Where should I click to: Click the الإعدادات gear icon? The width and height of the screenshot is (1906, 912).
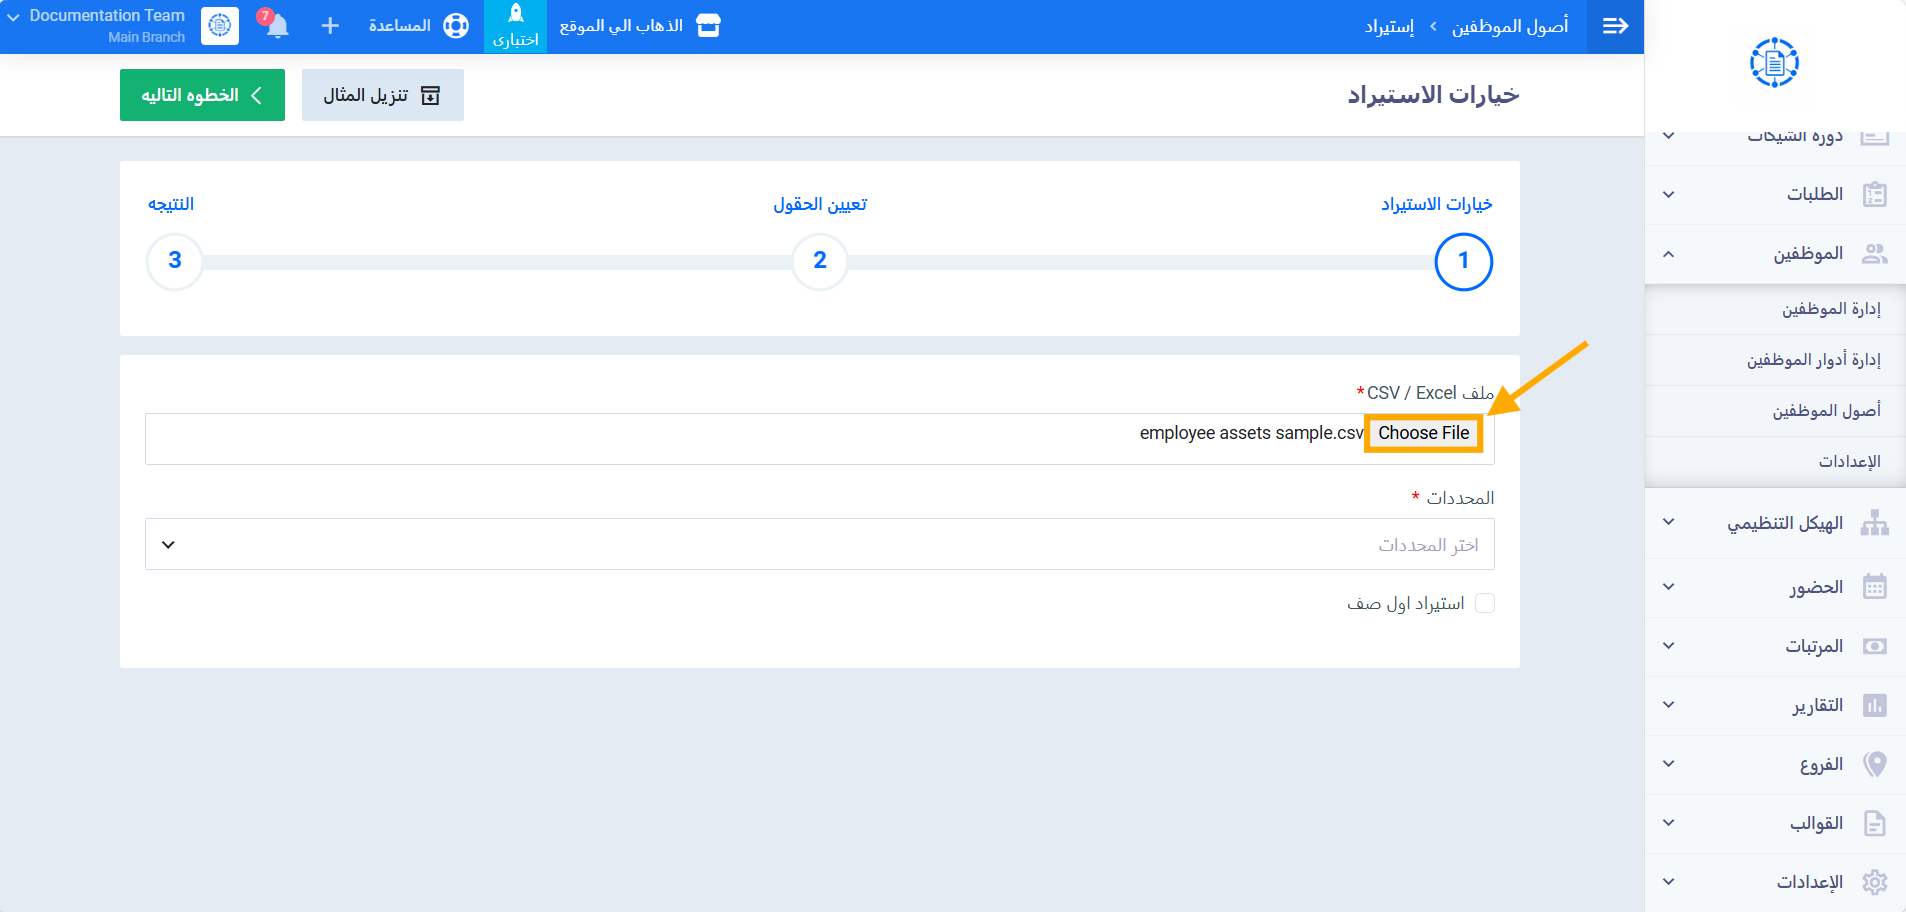point(1875,882)
